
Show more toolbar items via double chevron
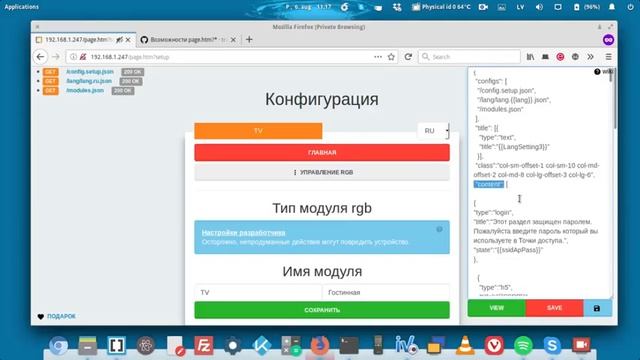590,57
